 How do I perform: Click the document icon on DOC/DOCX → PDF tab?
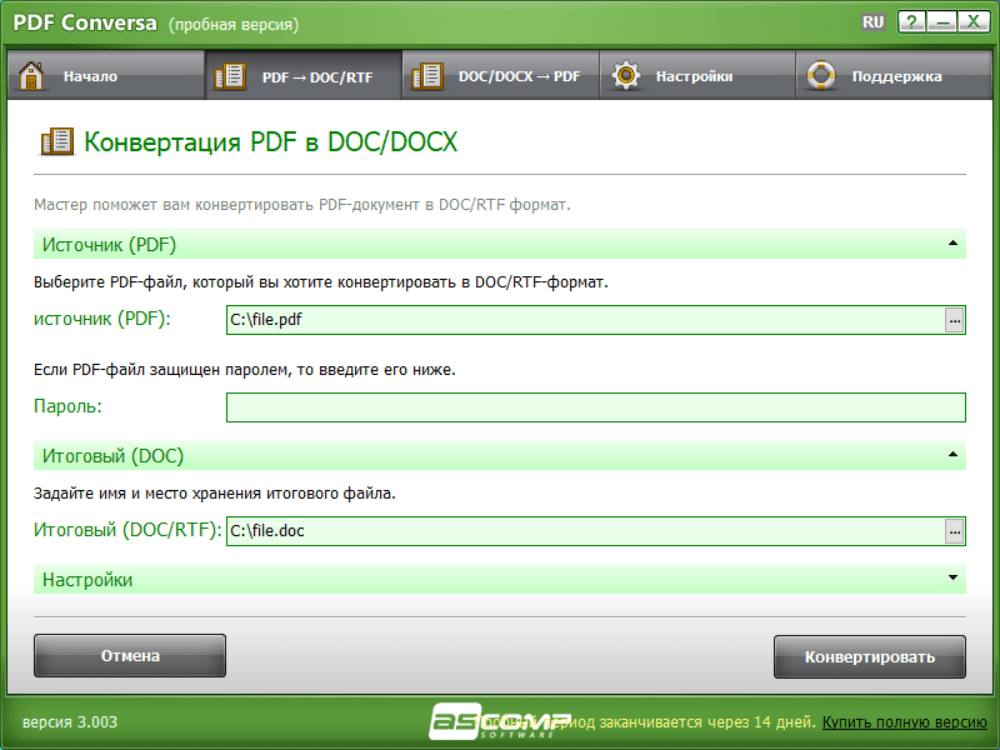pyautogui.click(x=427, y=77)
